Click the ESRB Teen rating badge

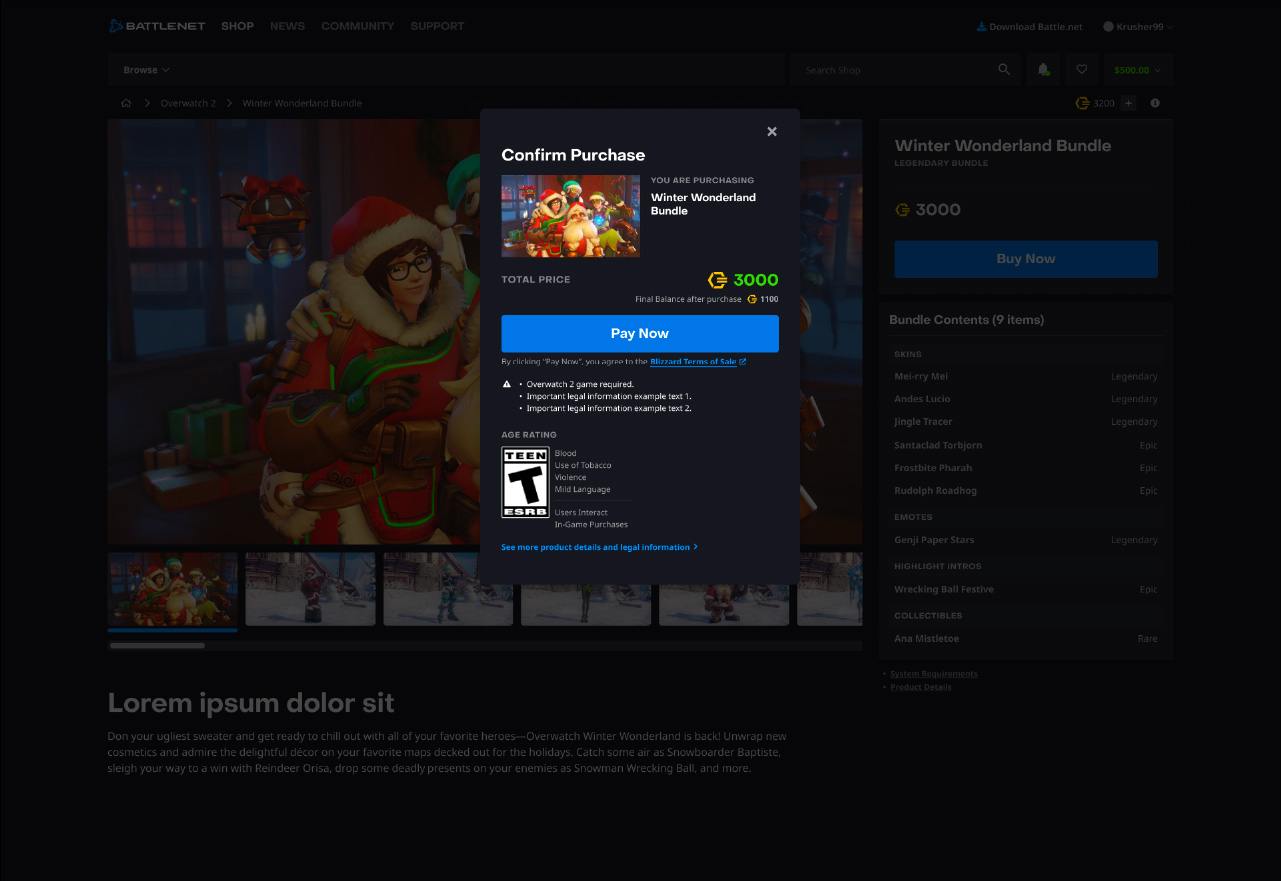coord(525,482)
